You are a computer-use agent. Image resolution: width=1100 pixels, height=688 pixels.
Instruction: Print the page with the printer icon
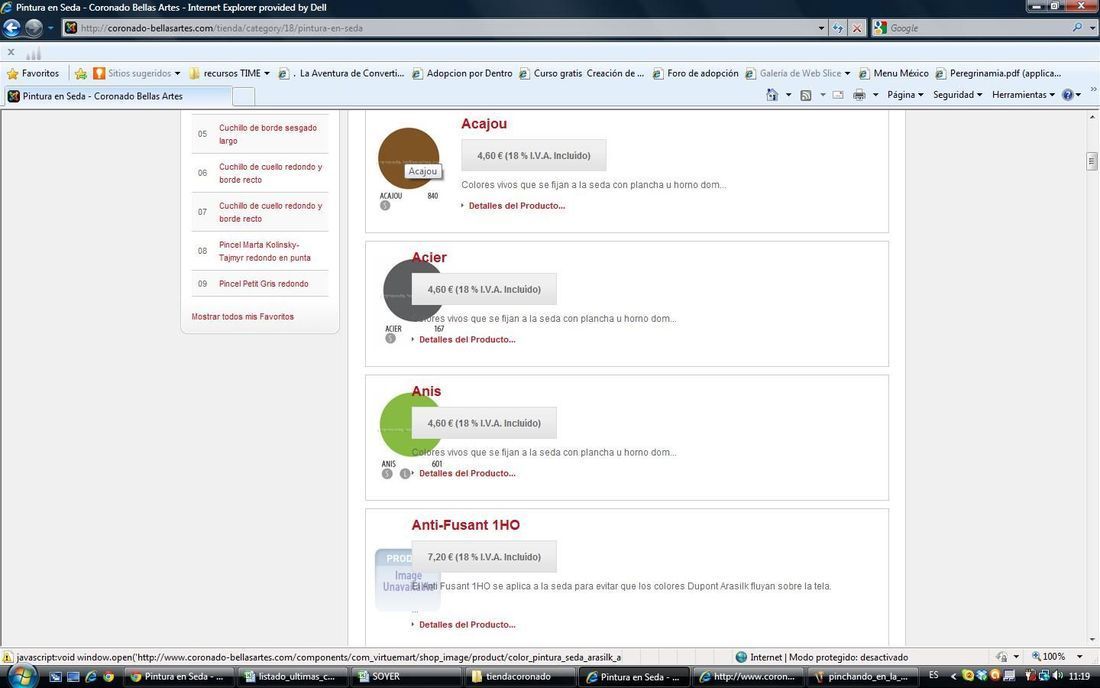(x=859, y=95)
